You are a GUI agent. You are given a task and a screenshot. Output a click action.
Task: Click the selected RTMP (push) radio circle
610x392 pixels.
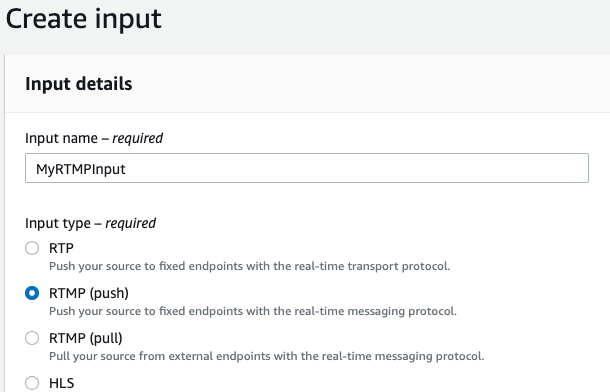tap(32, 293)
